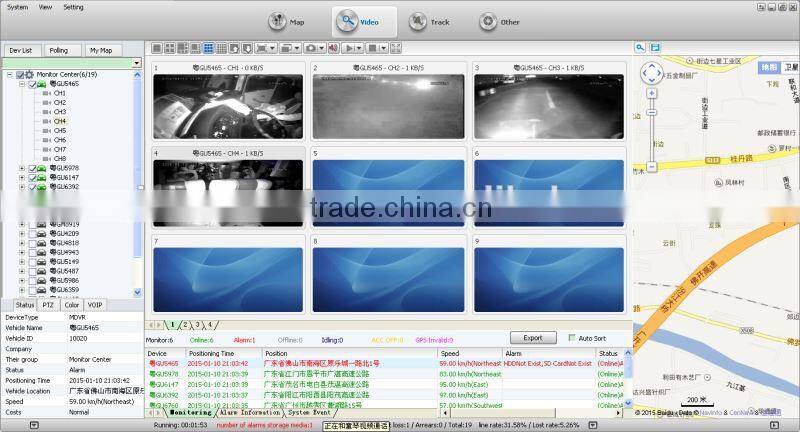800x432 pixels.
Task: Check the GU4209 vehicle checkbox
Action: 32,234
